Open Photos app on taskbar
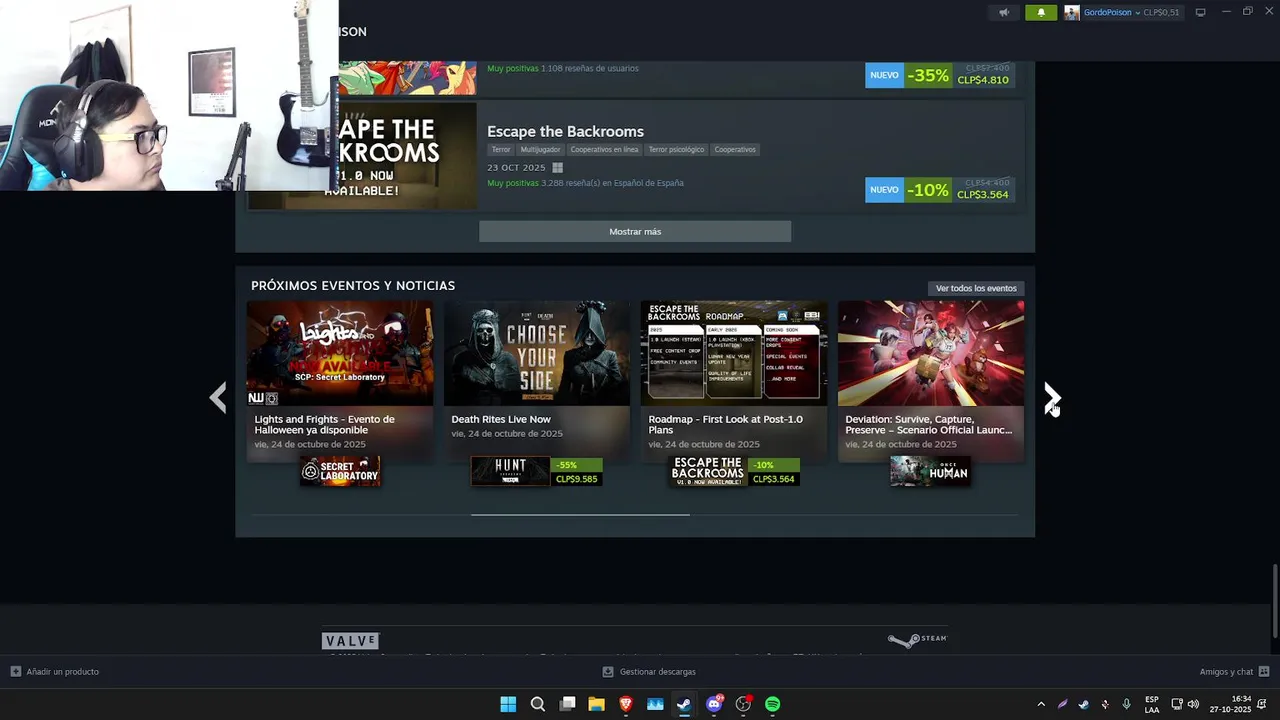 coord(655,704)
